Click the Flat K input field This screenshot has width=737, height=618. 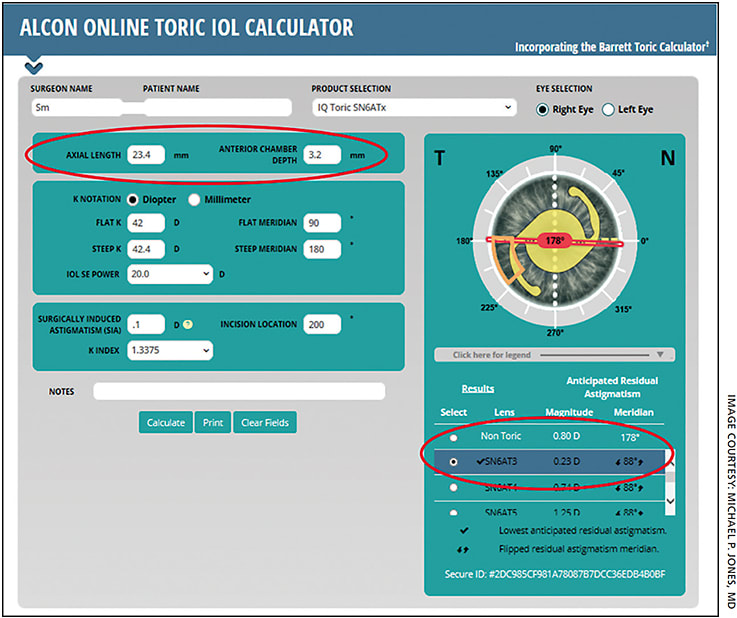(x=146, y=223)
